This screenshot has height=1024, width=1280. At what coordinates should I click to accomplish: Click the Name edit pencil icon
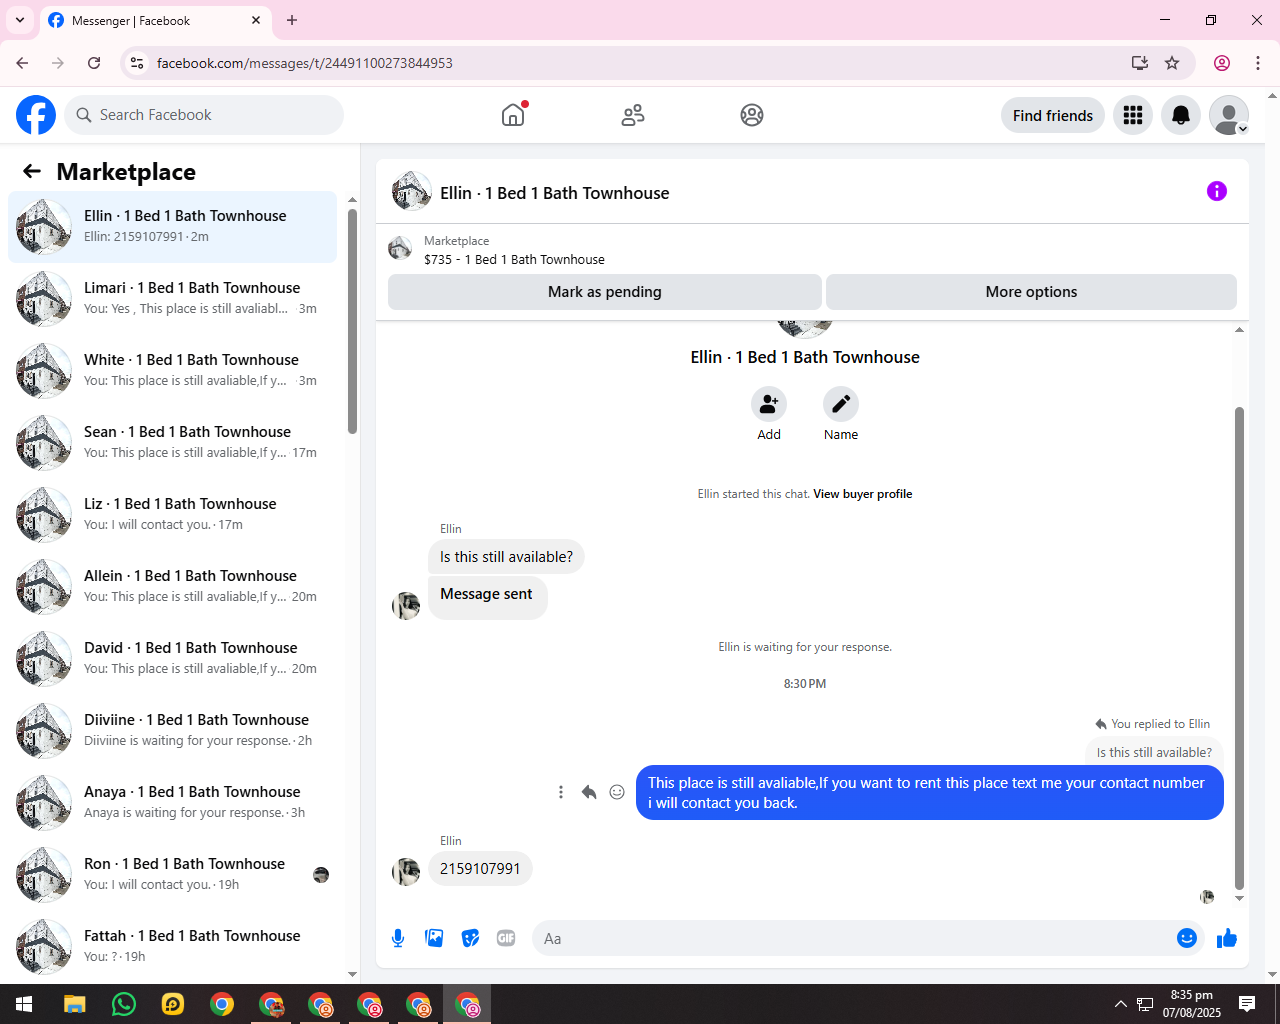pyautogui.click(x=841, y=404)
